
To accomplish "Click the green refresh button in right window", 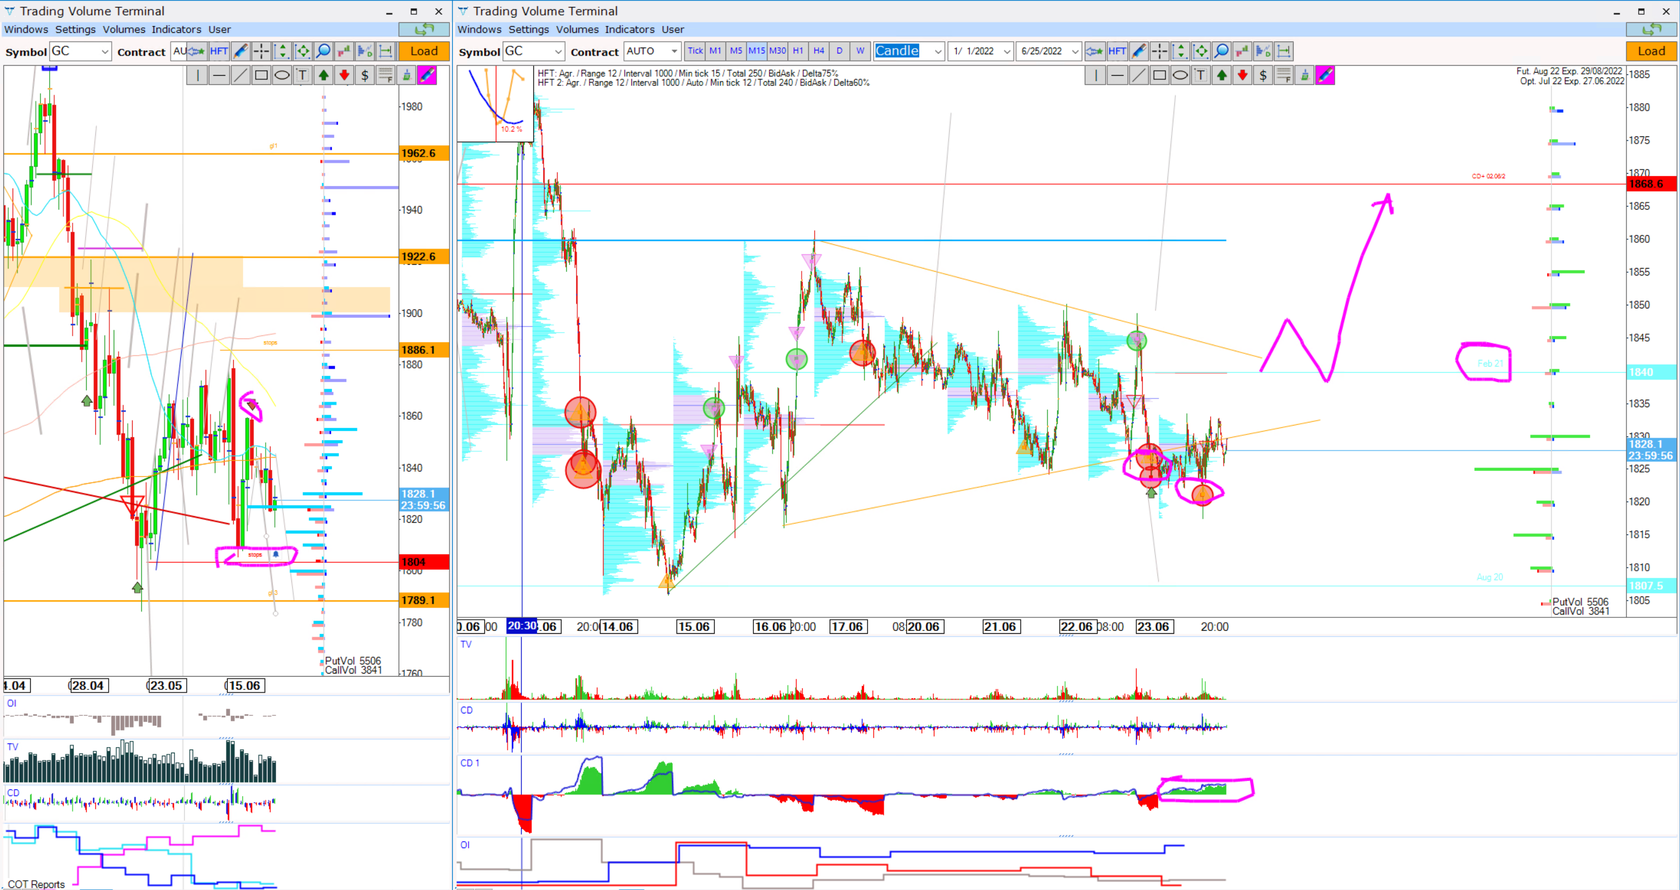I will tap(1651, 29).
